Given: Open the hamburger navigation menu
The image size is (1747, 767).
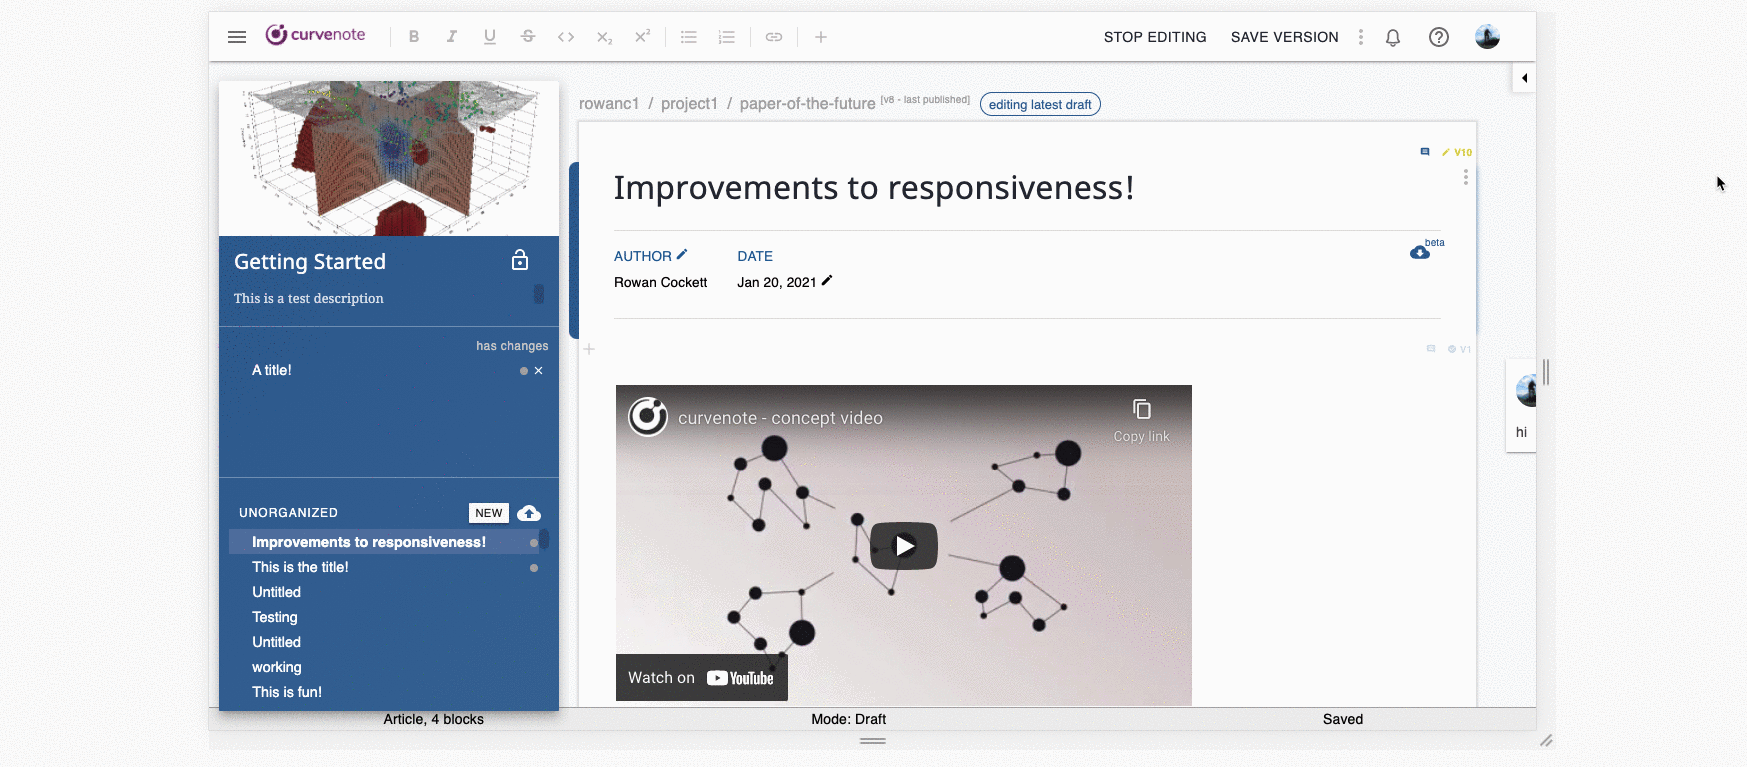Looking at the screenshot, I should [237, 37].
